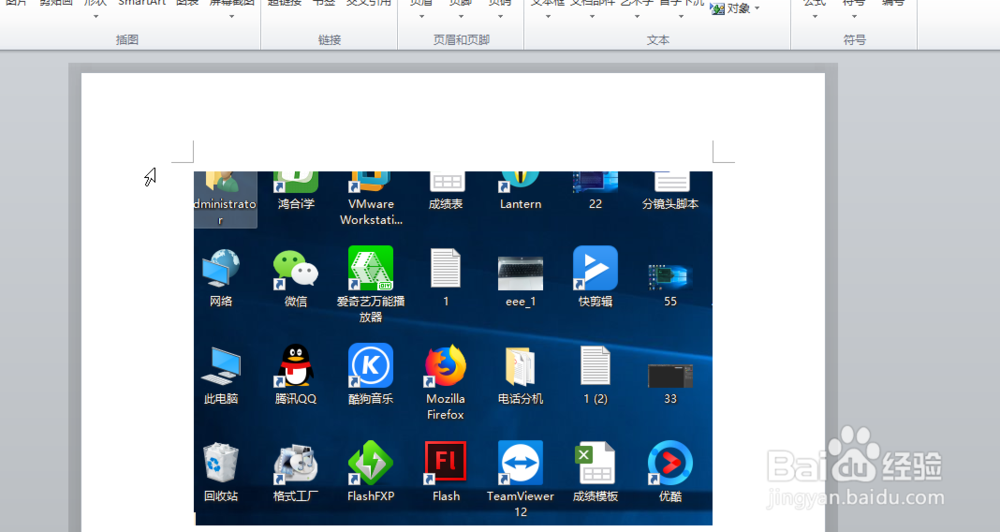The image size is (1000, 532).
Task: Open the 页码 page number dropdown arrow
Action: point(500,16)
